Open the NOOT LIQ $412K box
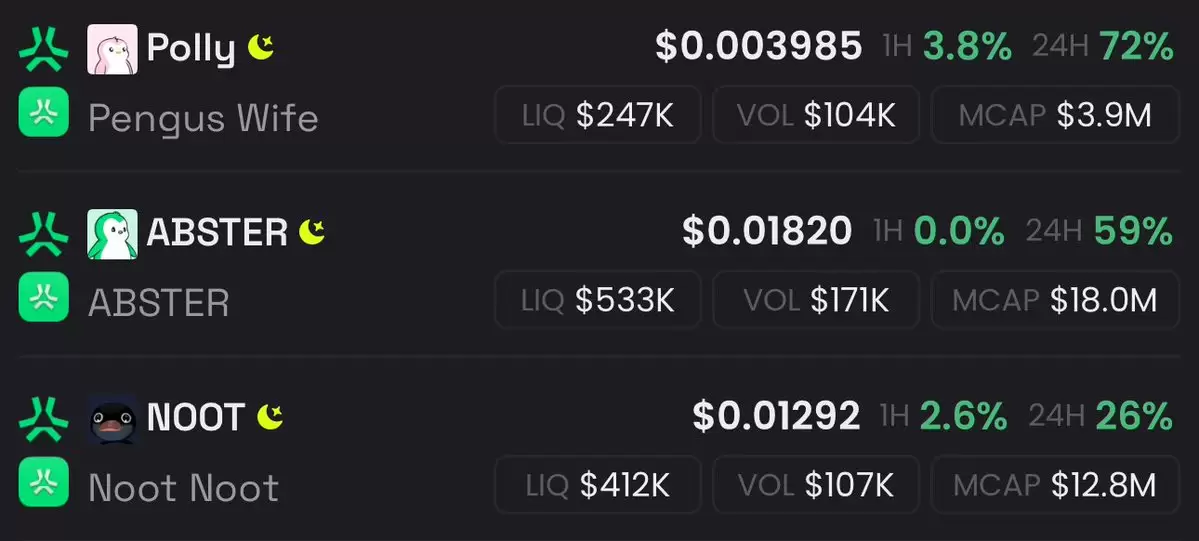 [x=598, y=484]
